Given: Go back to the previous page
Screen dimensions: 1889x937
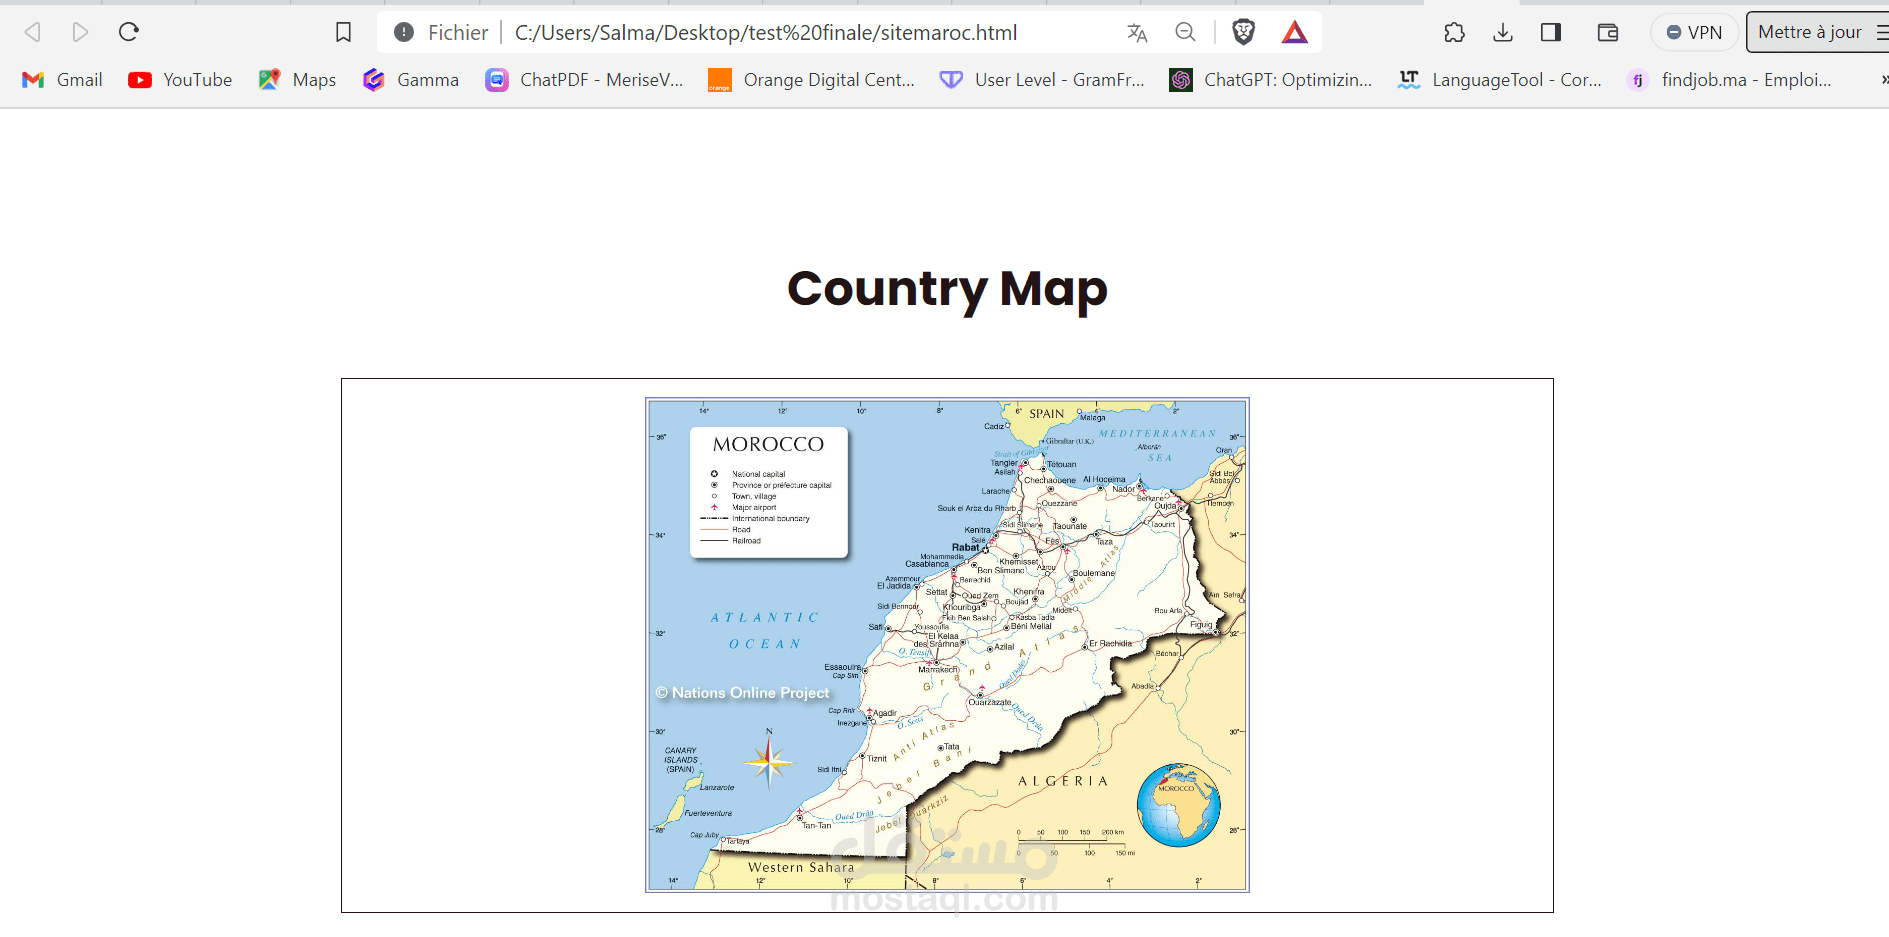Looking at the screenshot, I should coord(32,32).
